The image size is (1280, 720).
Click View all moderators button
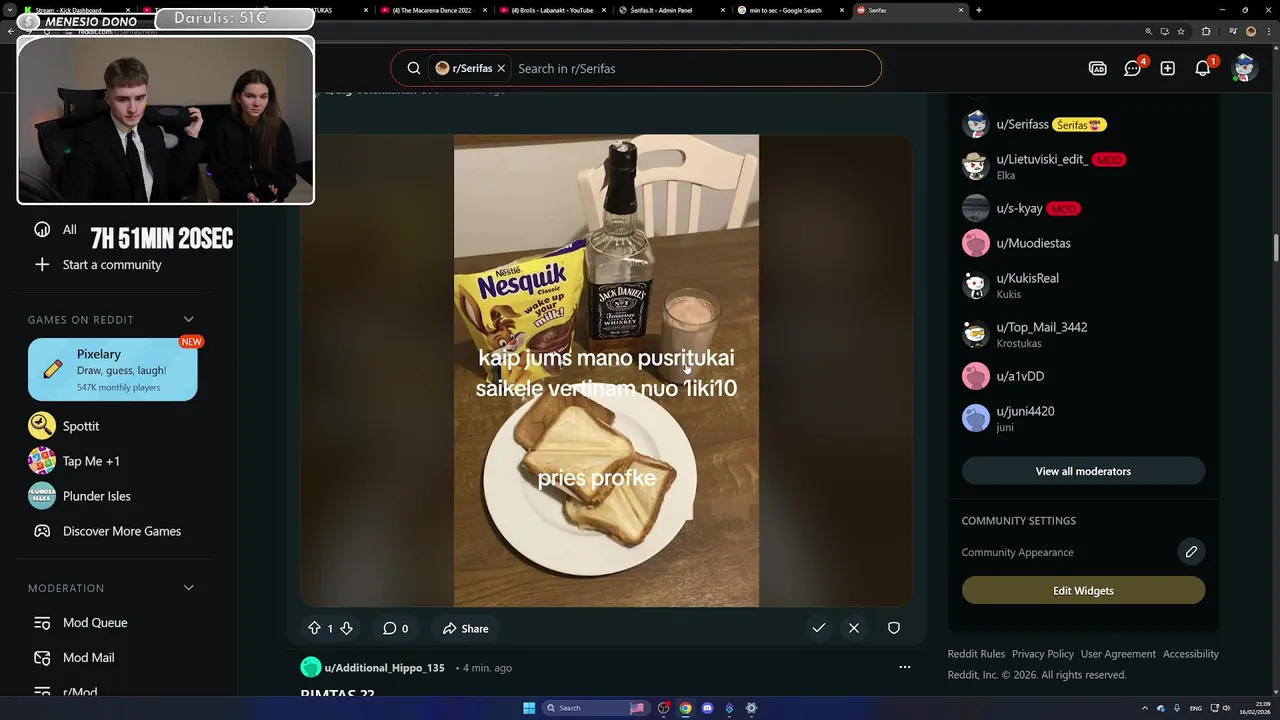1083,471
